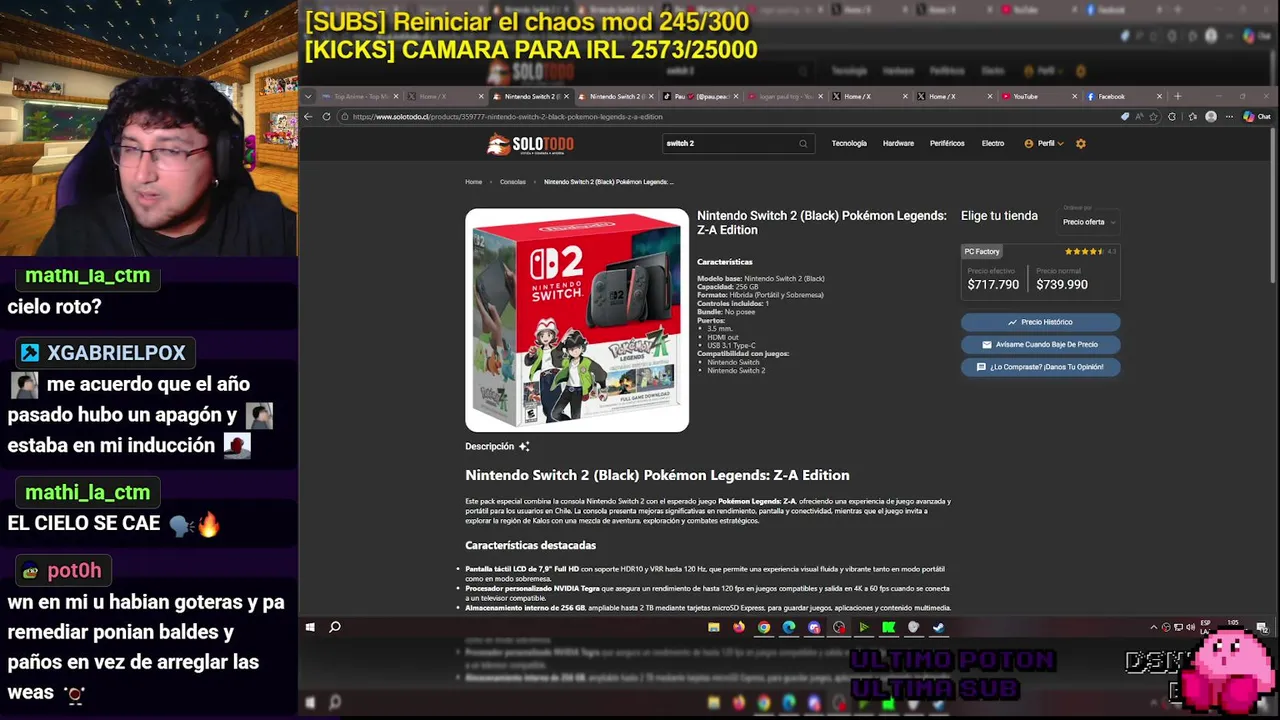This screenshot has width=1280, height=720.
Task: Click the AI sparkle icon next to Descripción
Action: click(524, 446)
